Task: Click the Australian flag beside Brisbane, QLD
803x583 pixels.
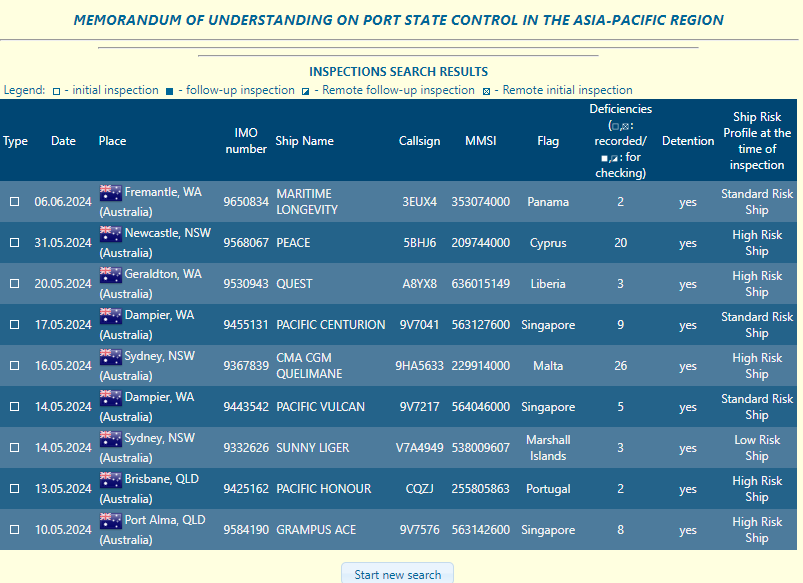Action: (111, 480)
